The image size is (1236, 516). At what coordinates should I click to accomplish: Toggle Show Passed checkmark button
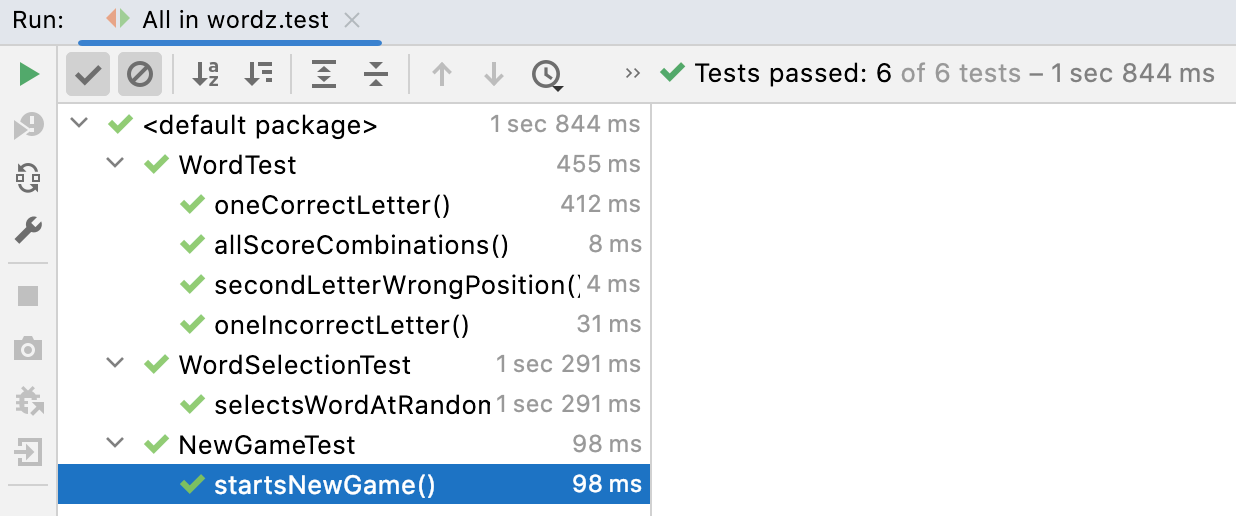tap(88, 74)
